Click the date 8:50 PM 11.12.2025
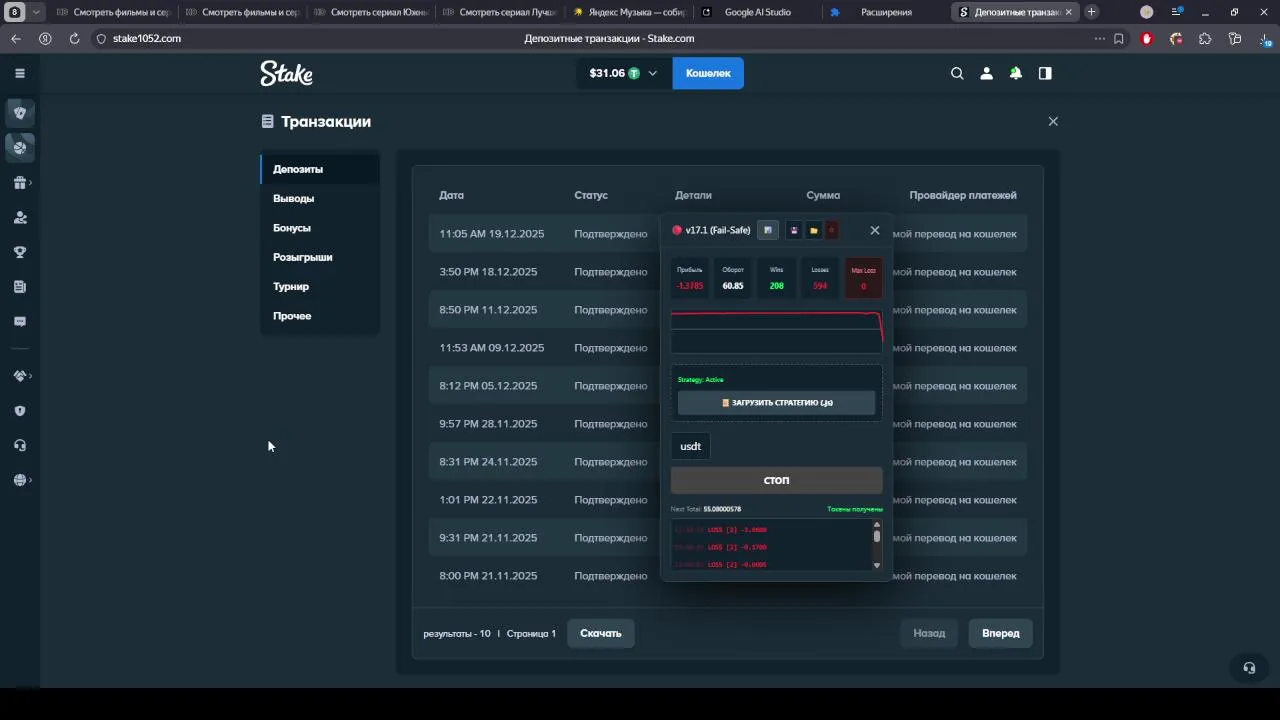The image size is (1280, 720). [488, 310]
